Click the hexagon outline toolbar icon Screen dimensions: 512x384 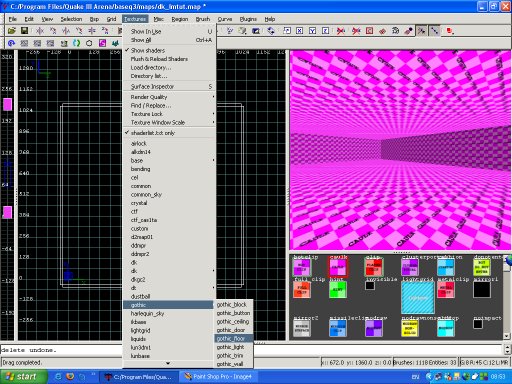[x=89, y=43]
